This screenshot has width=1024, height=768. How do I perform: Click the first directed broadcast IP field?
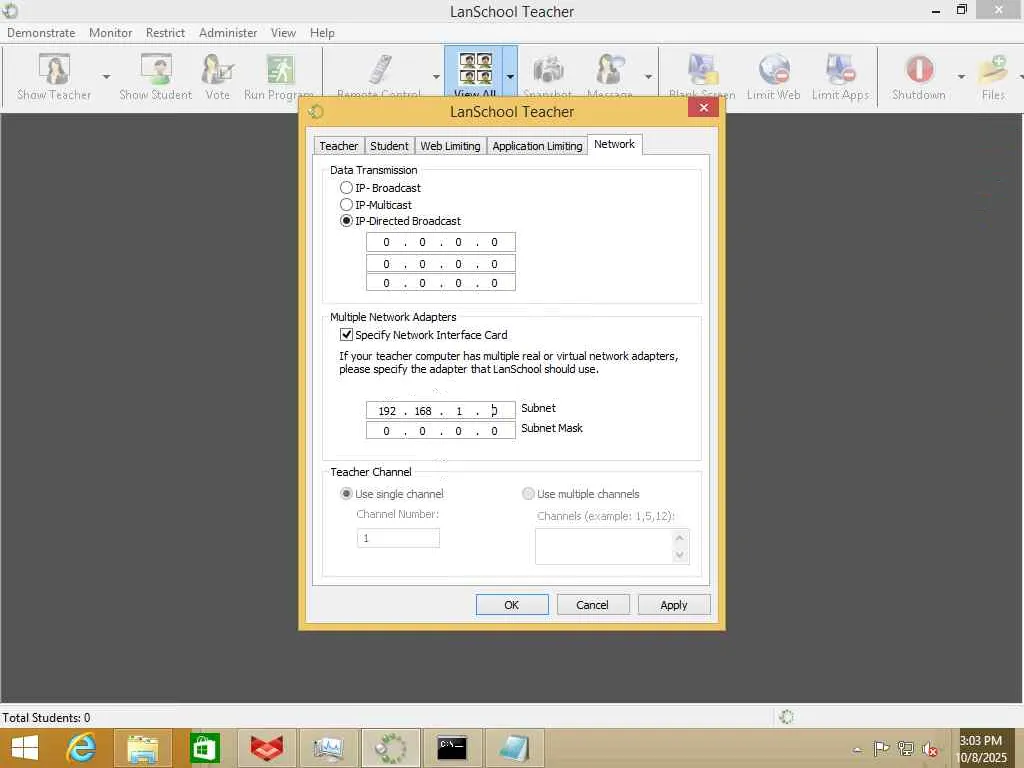(441, 242)
